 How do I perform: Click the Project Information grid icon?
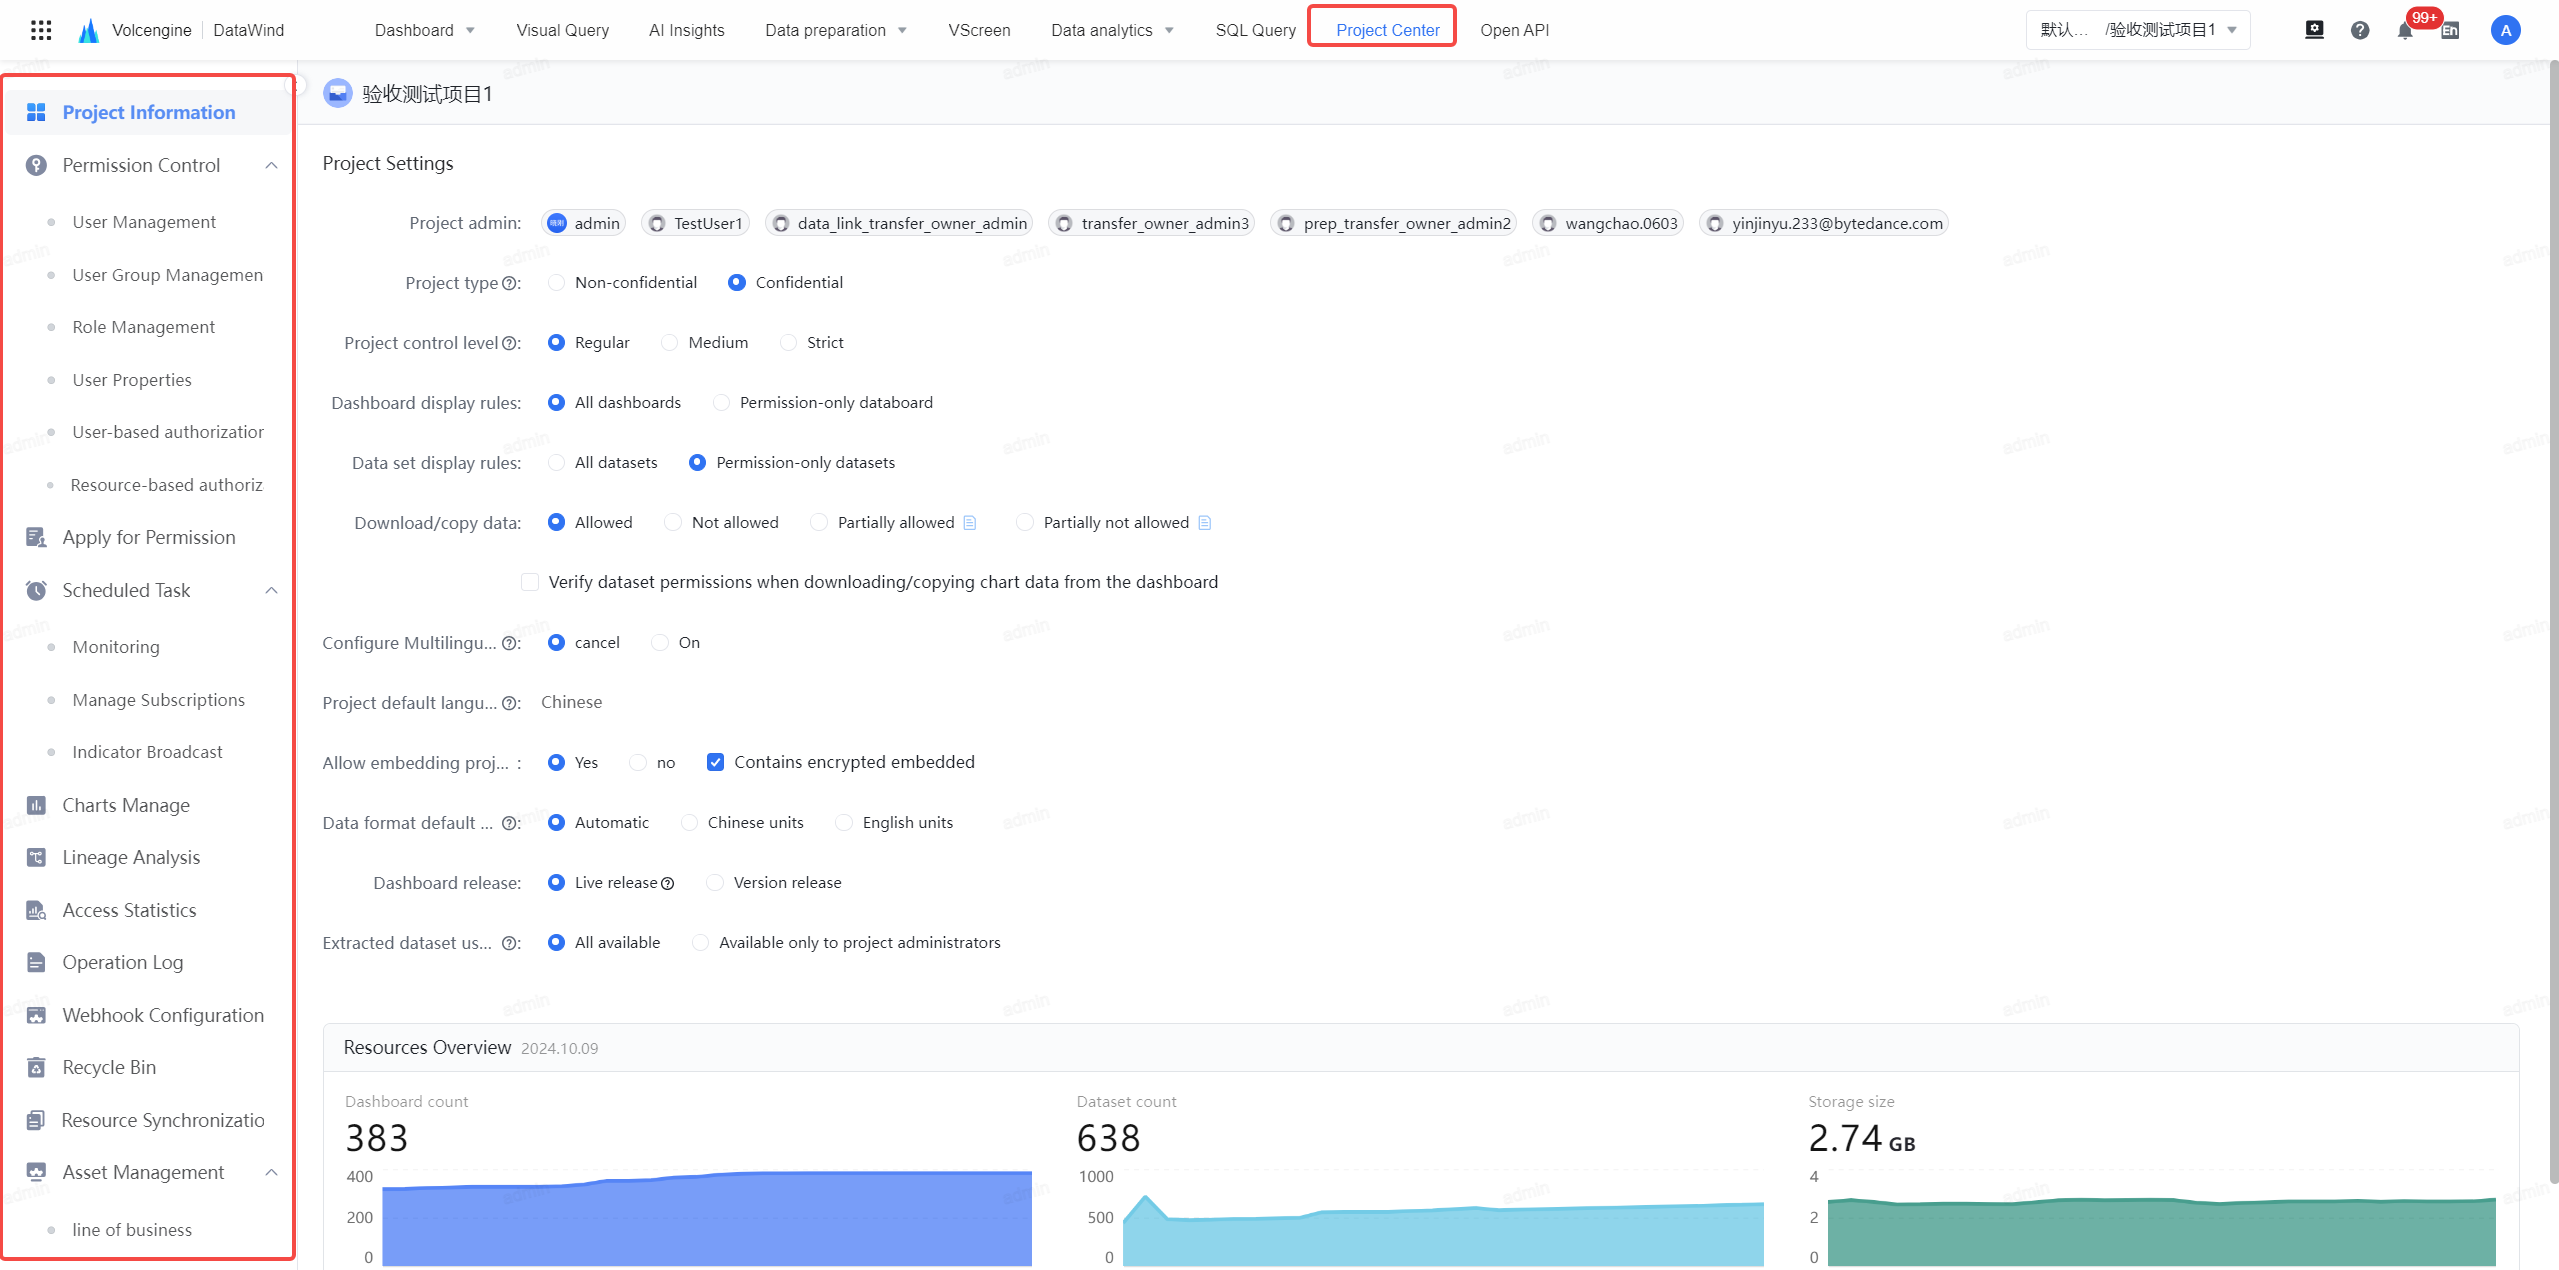point(36,112)
